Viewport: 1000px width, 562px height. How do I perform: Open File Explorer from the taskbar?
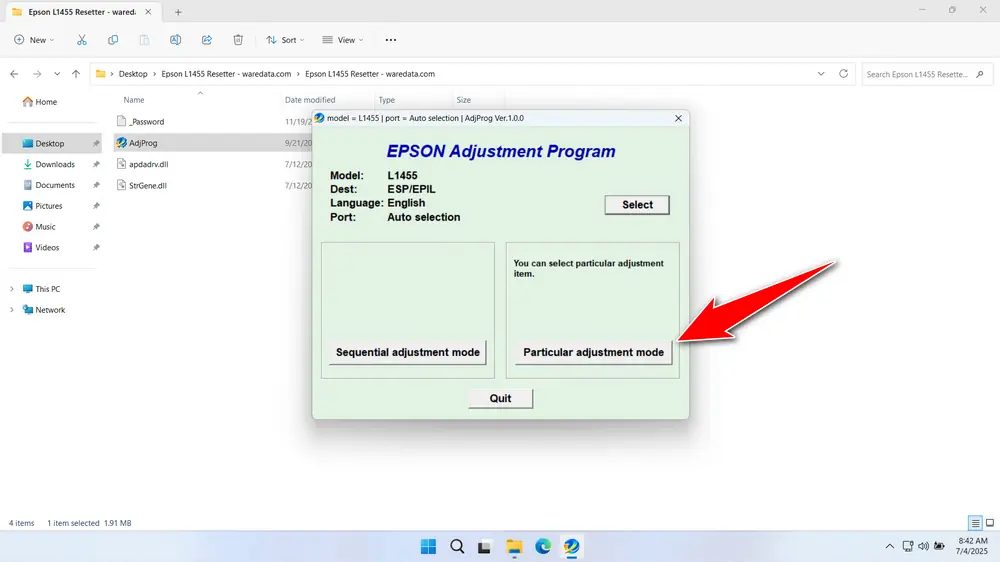514,547
